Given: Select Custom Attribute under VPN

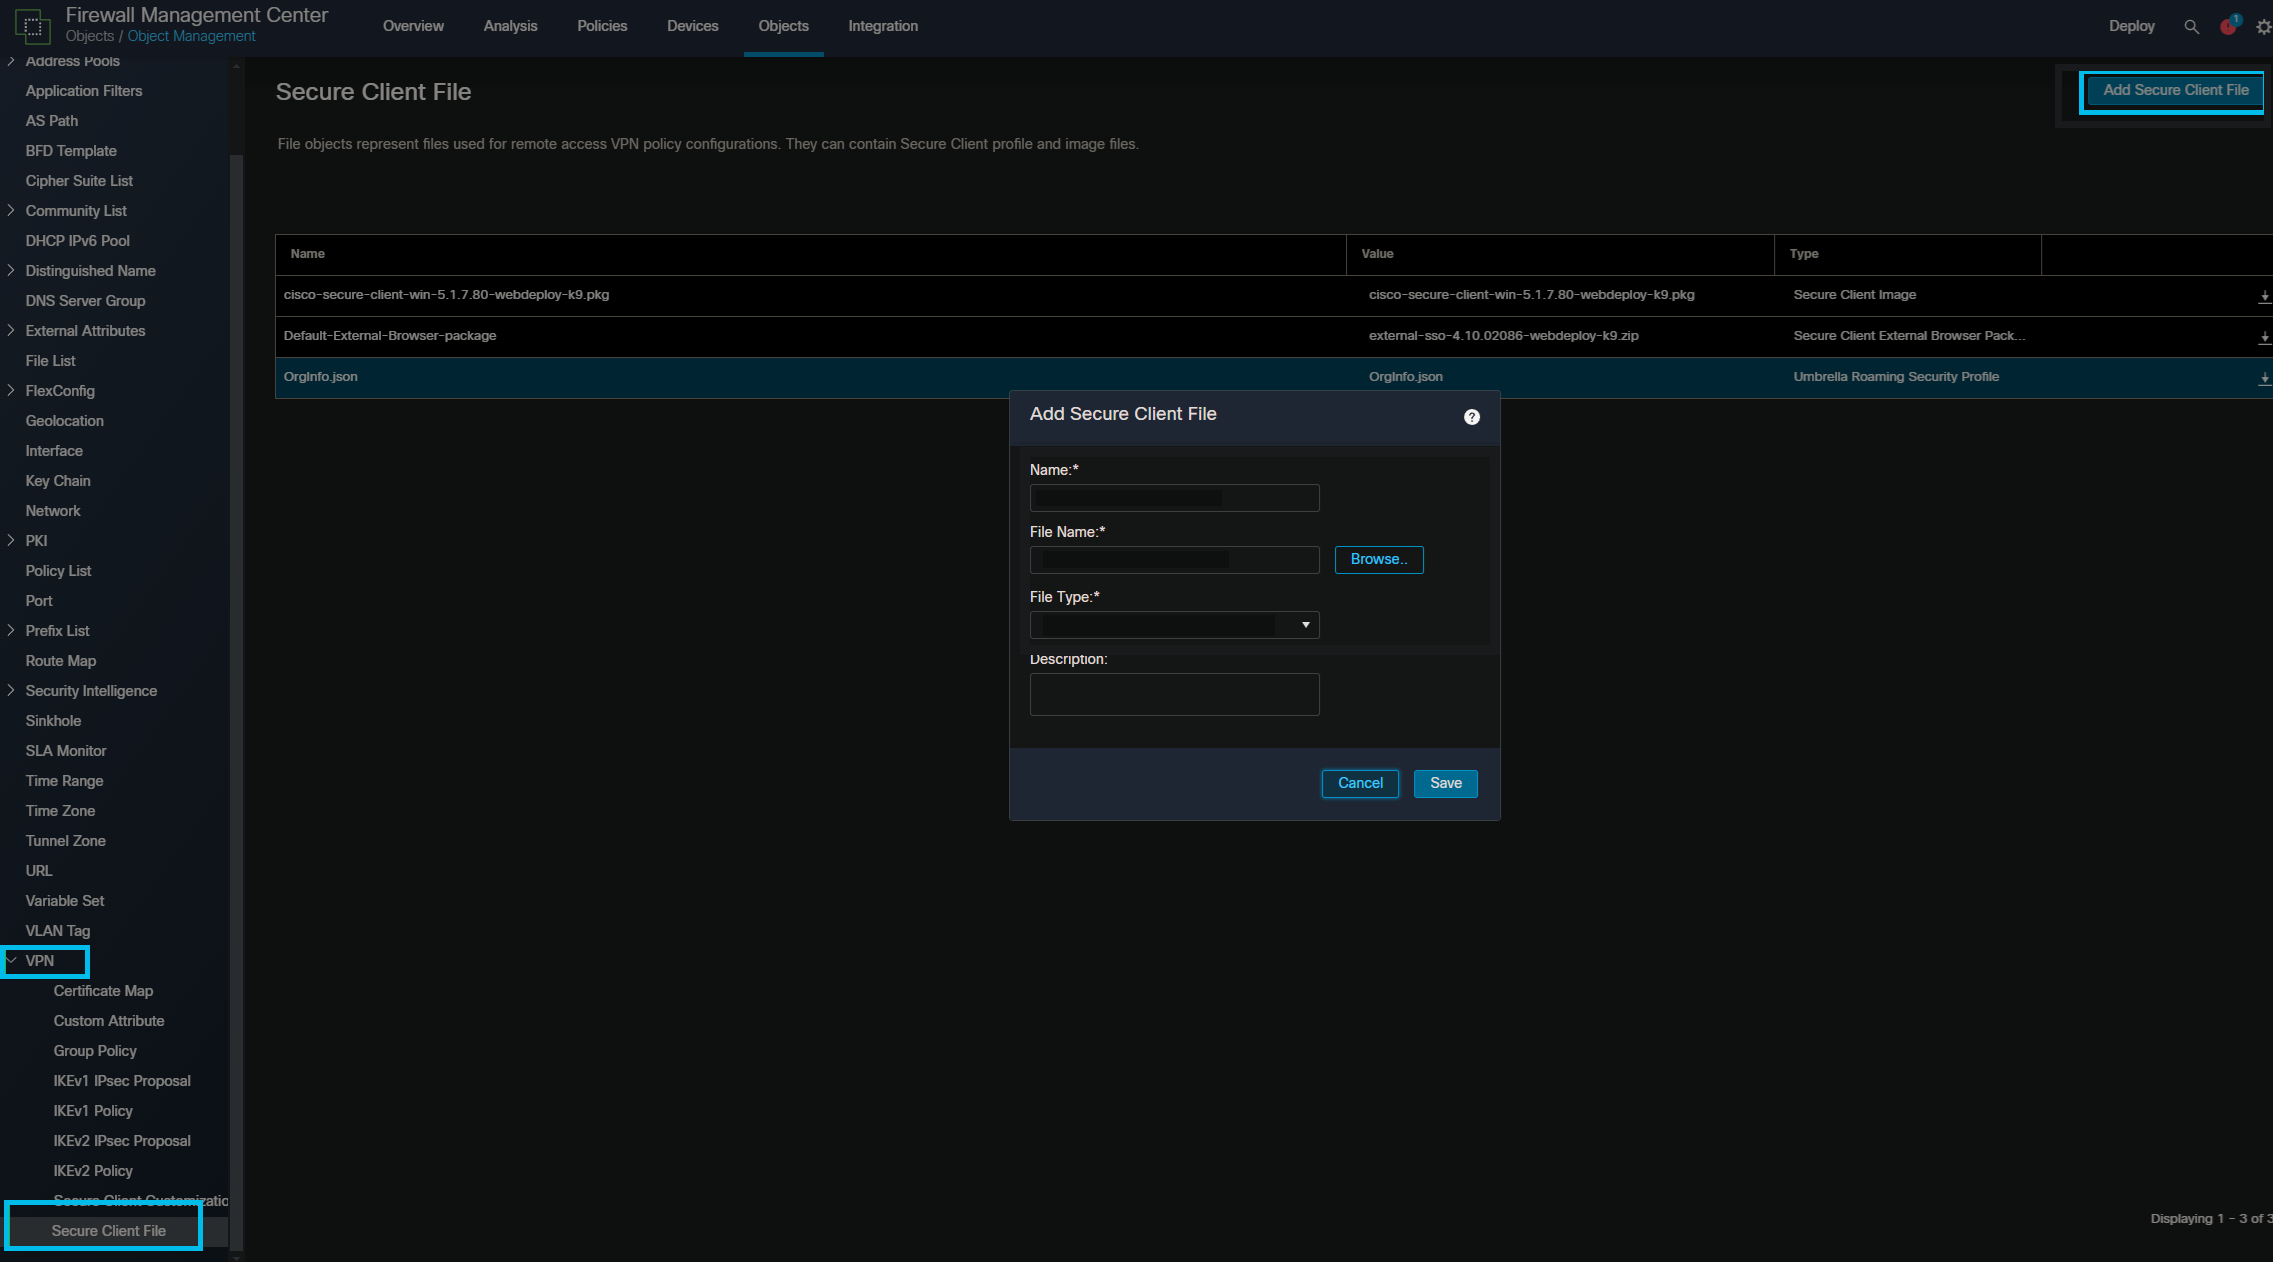Looking at the screenshot, I should [109, 1020].
